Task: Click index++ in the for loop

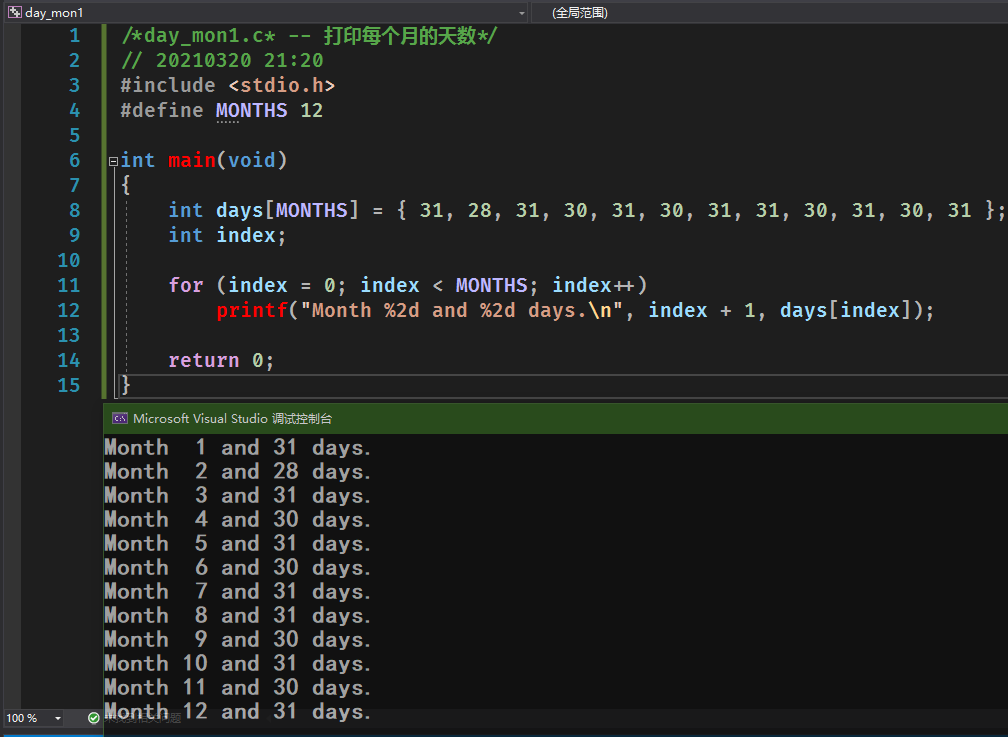Action: 593,286
